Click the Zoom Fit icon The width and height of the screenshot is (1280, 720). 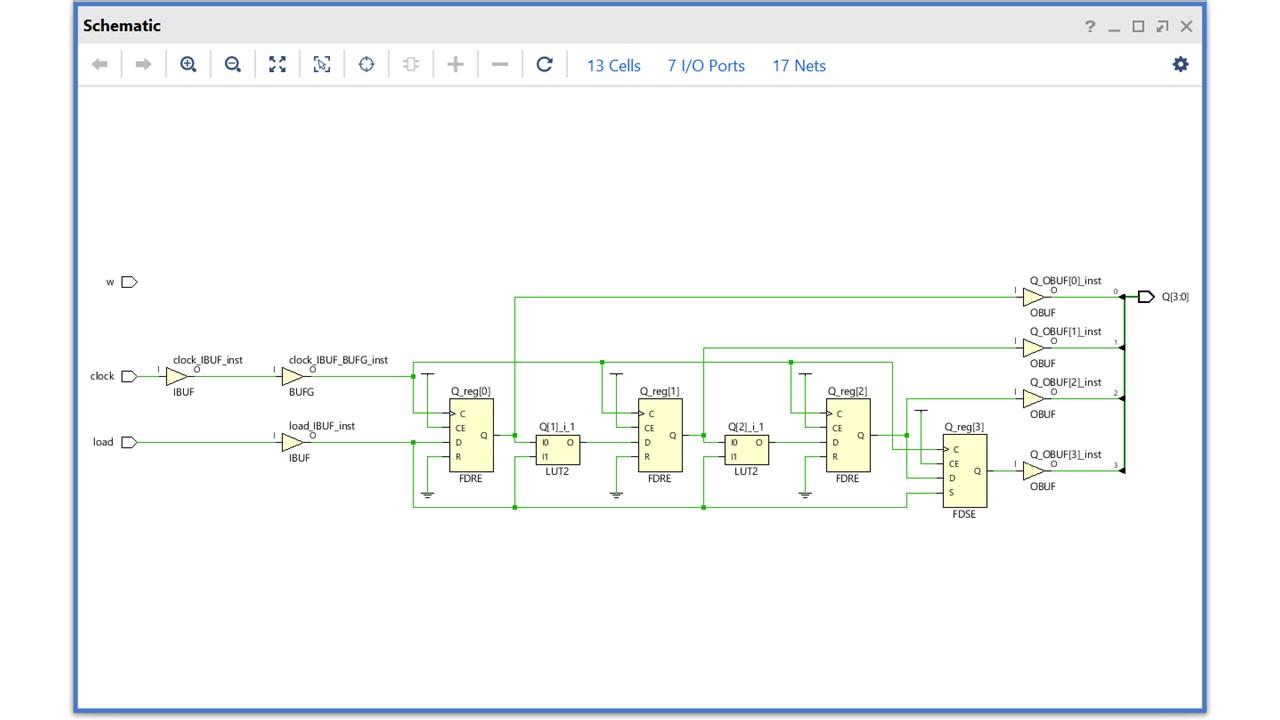(x=277, y=64)
